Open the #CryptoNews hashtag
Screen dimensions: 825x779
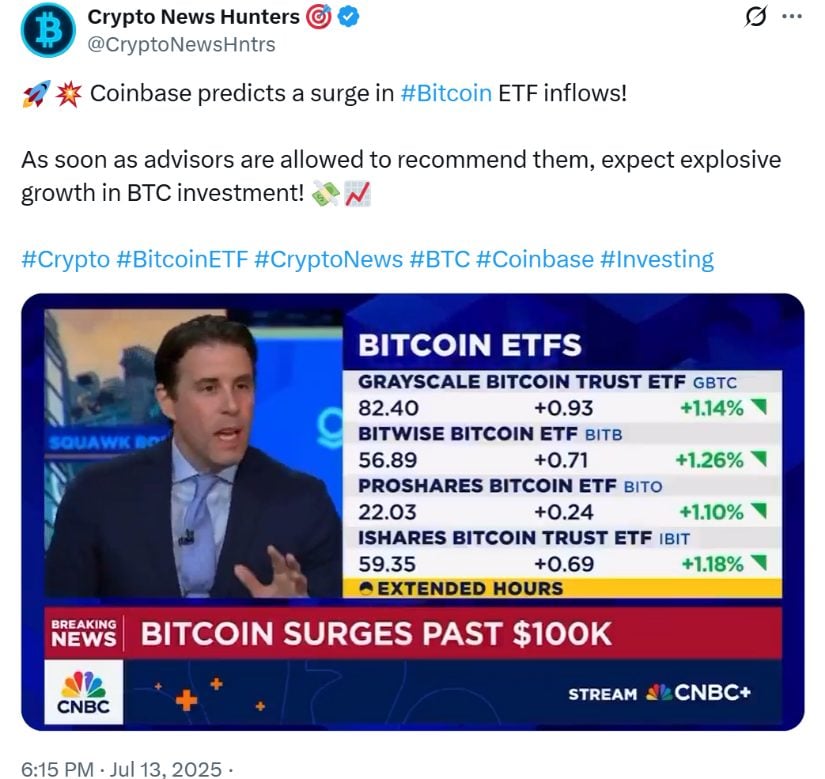328,259
